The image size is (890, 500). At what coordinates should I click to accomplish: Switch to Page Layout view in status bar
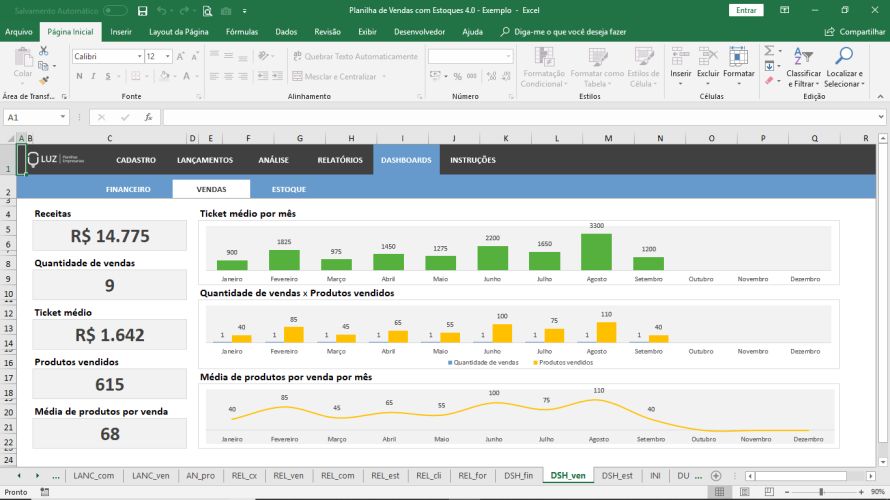pyautogui.click(x=744, y=491)
